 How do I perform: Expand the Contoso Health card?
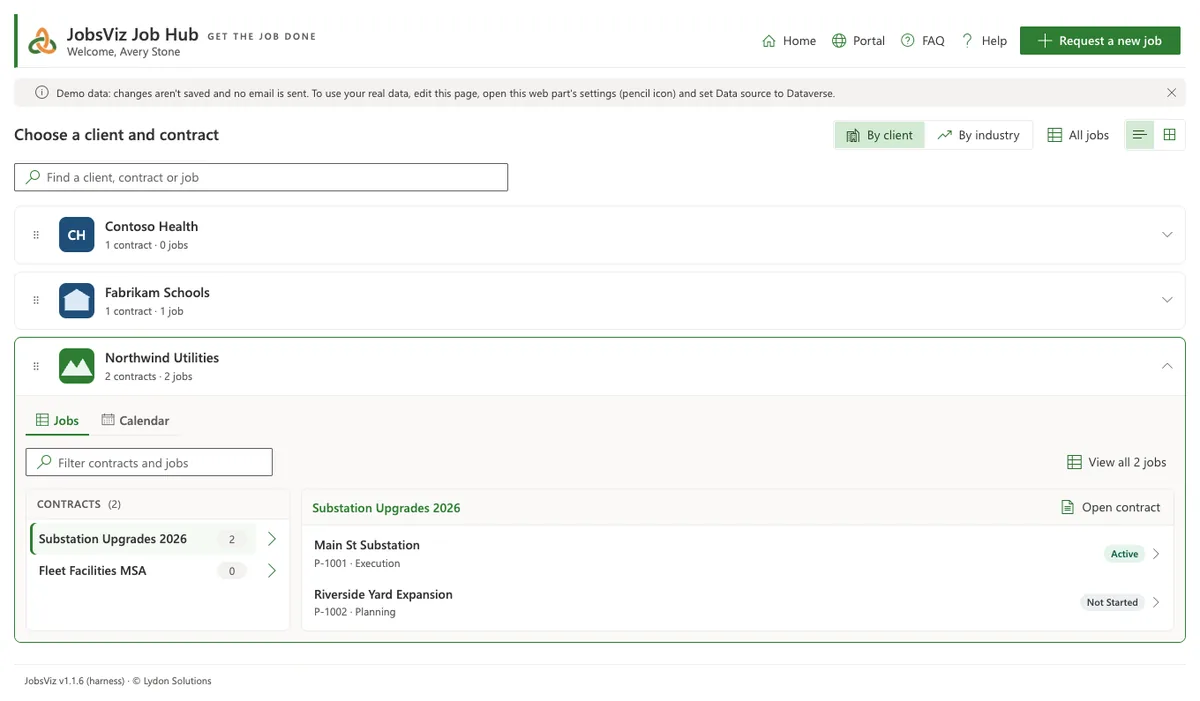1166,235
